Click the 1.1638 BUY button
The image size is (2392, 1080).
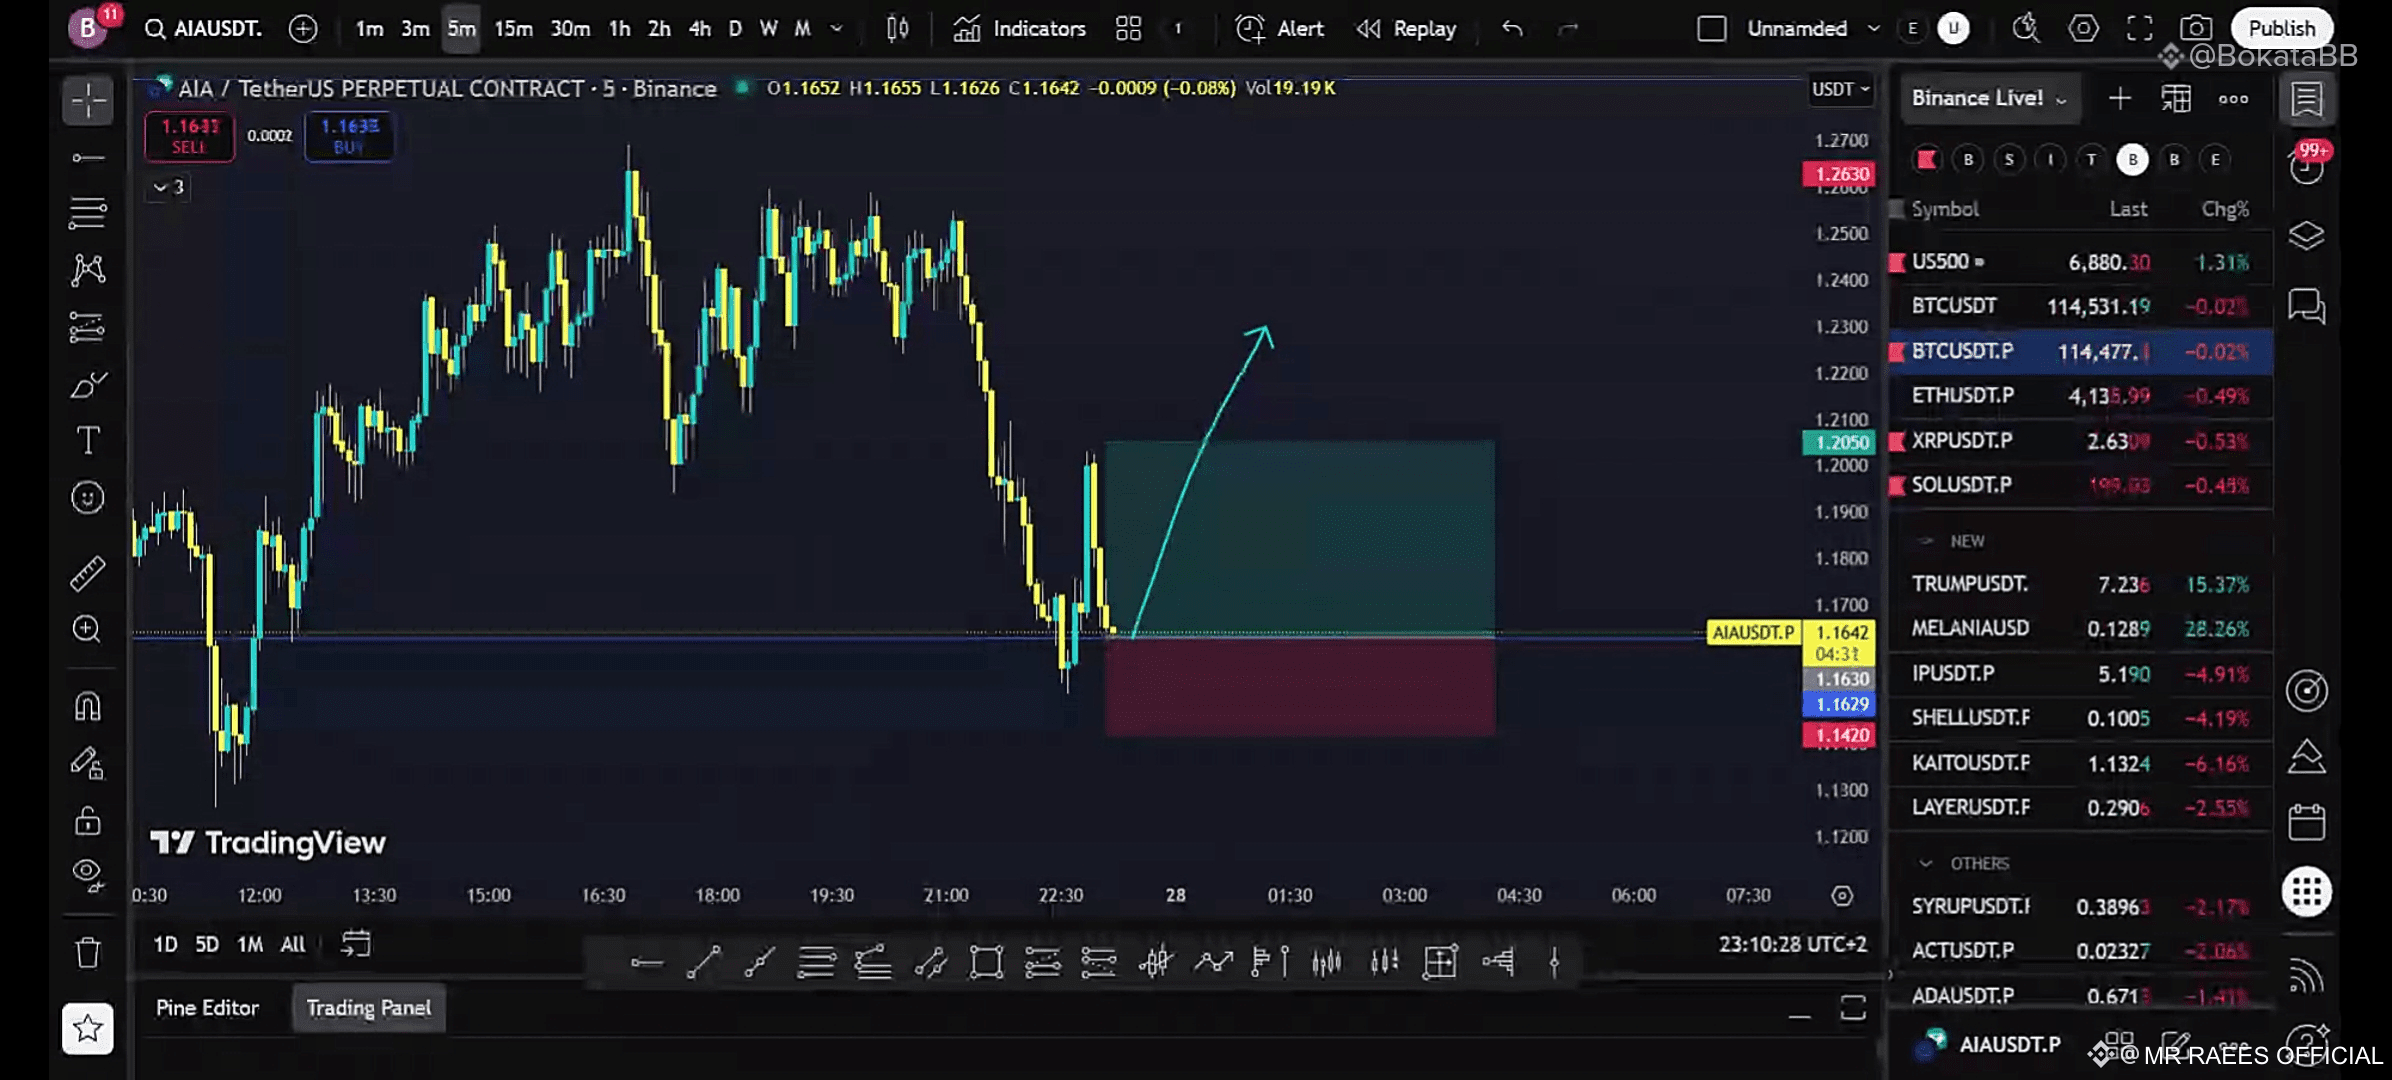(x=349, y=136)
